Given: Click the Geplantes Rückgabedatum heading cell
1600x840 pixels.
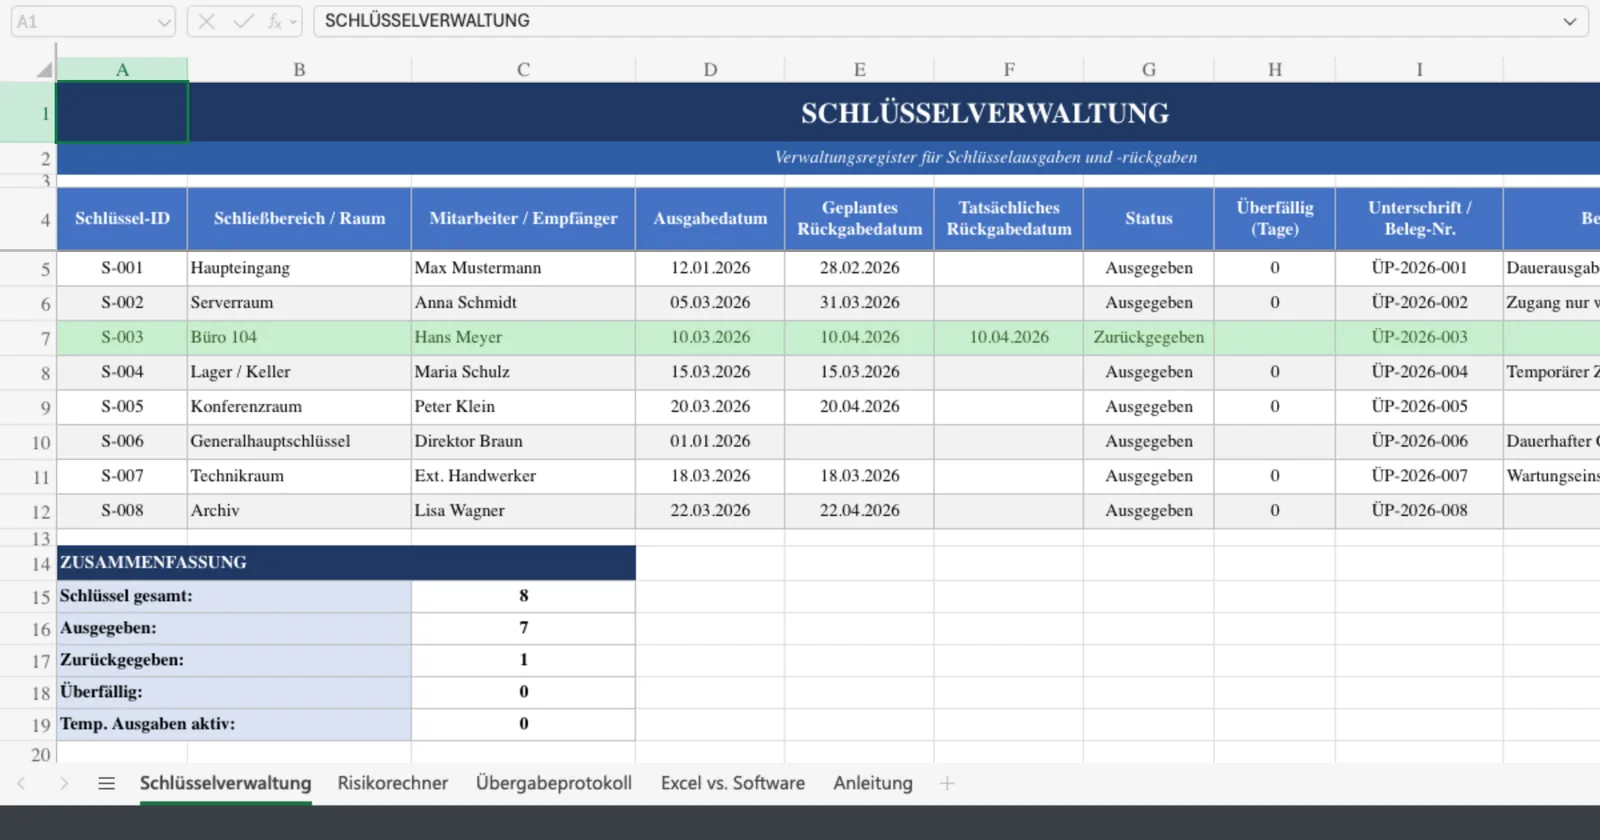Looking at the screenshot, I should [859, 218].
